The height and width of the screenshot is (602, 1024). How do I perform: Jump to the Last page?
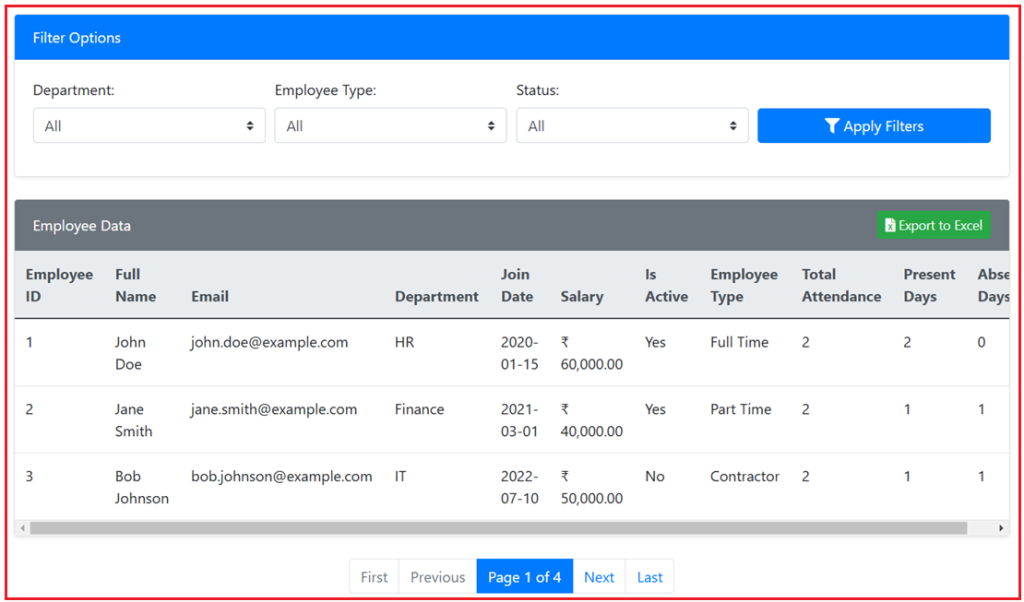coord(650,577)
